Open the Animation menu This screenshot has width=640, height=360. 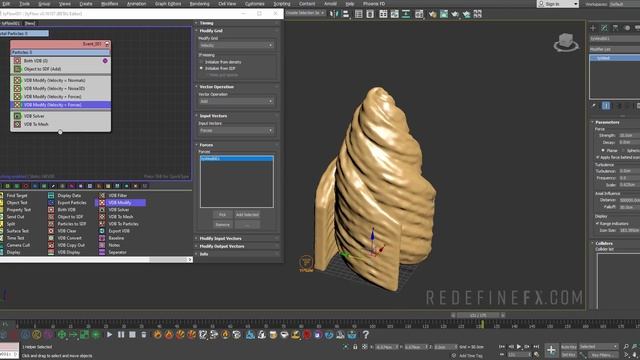click(x=136, y=4)
